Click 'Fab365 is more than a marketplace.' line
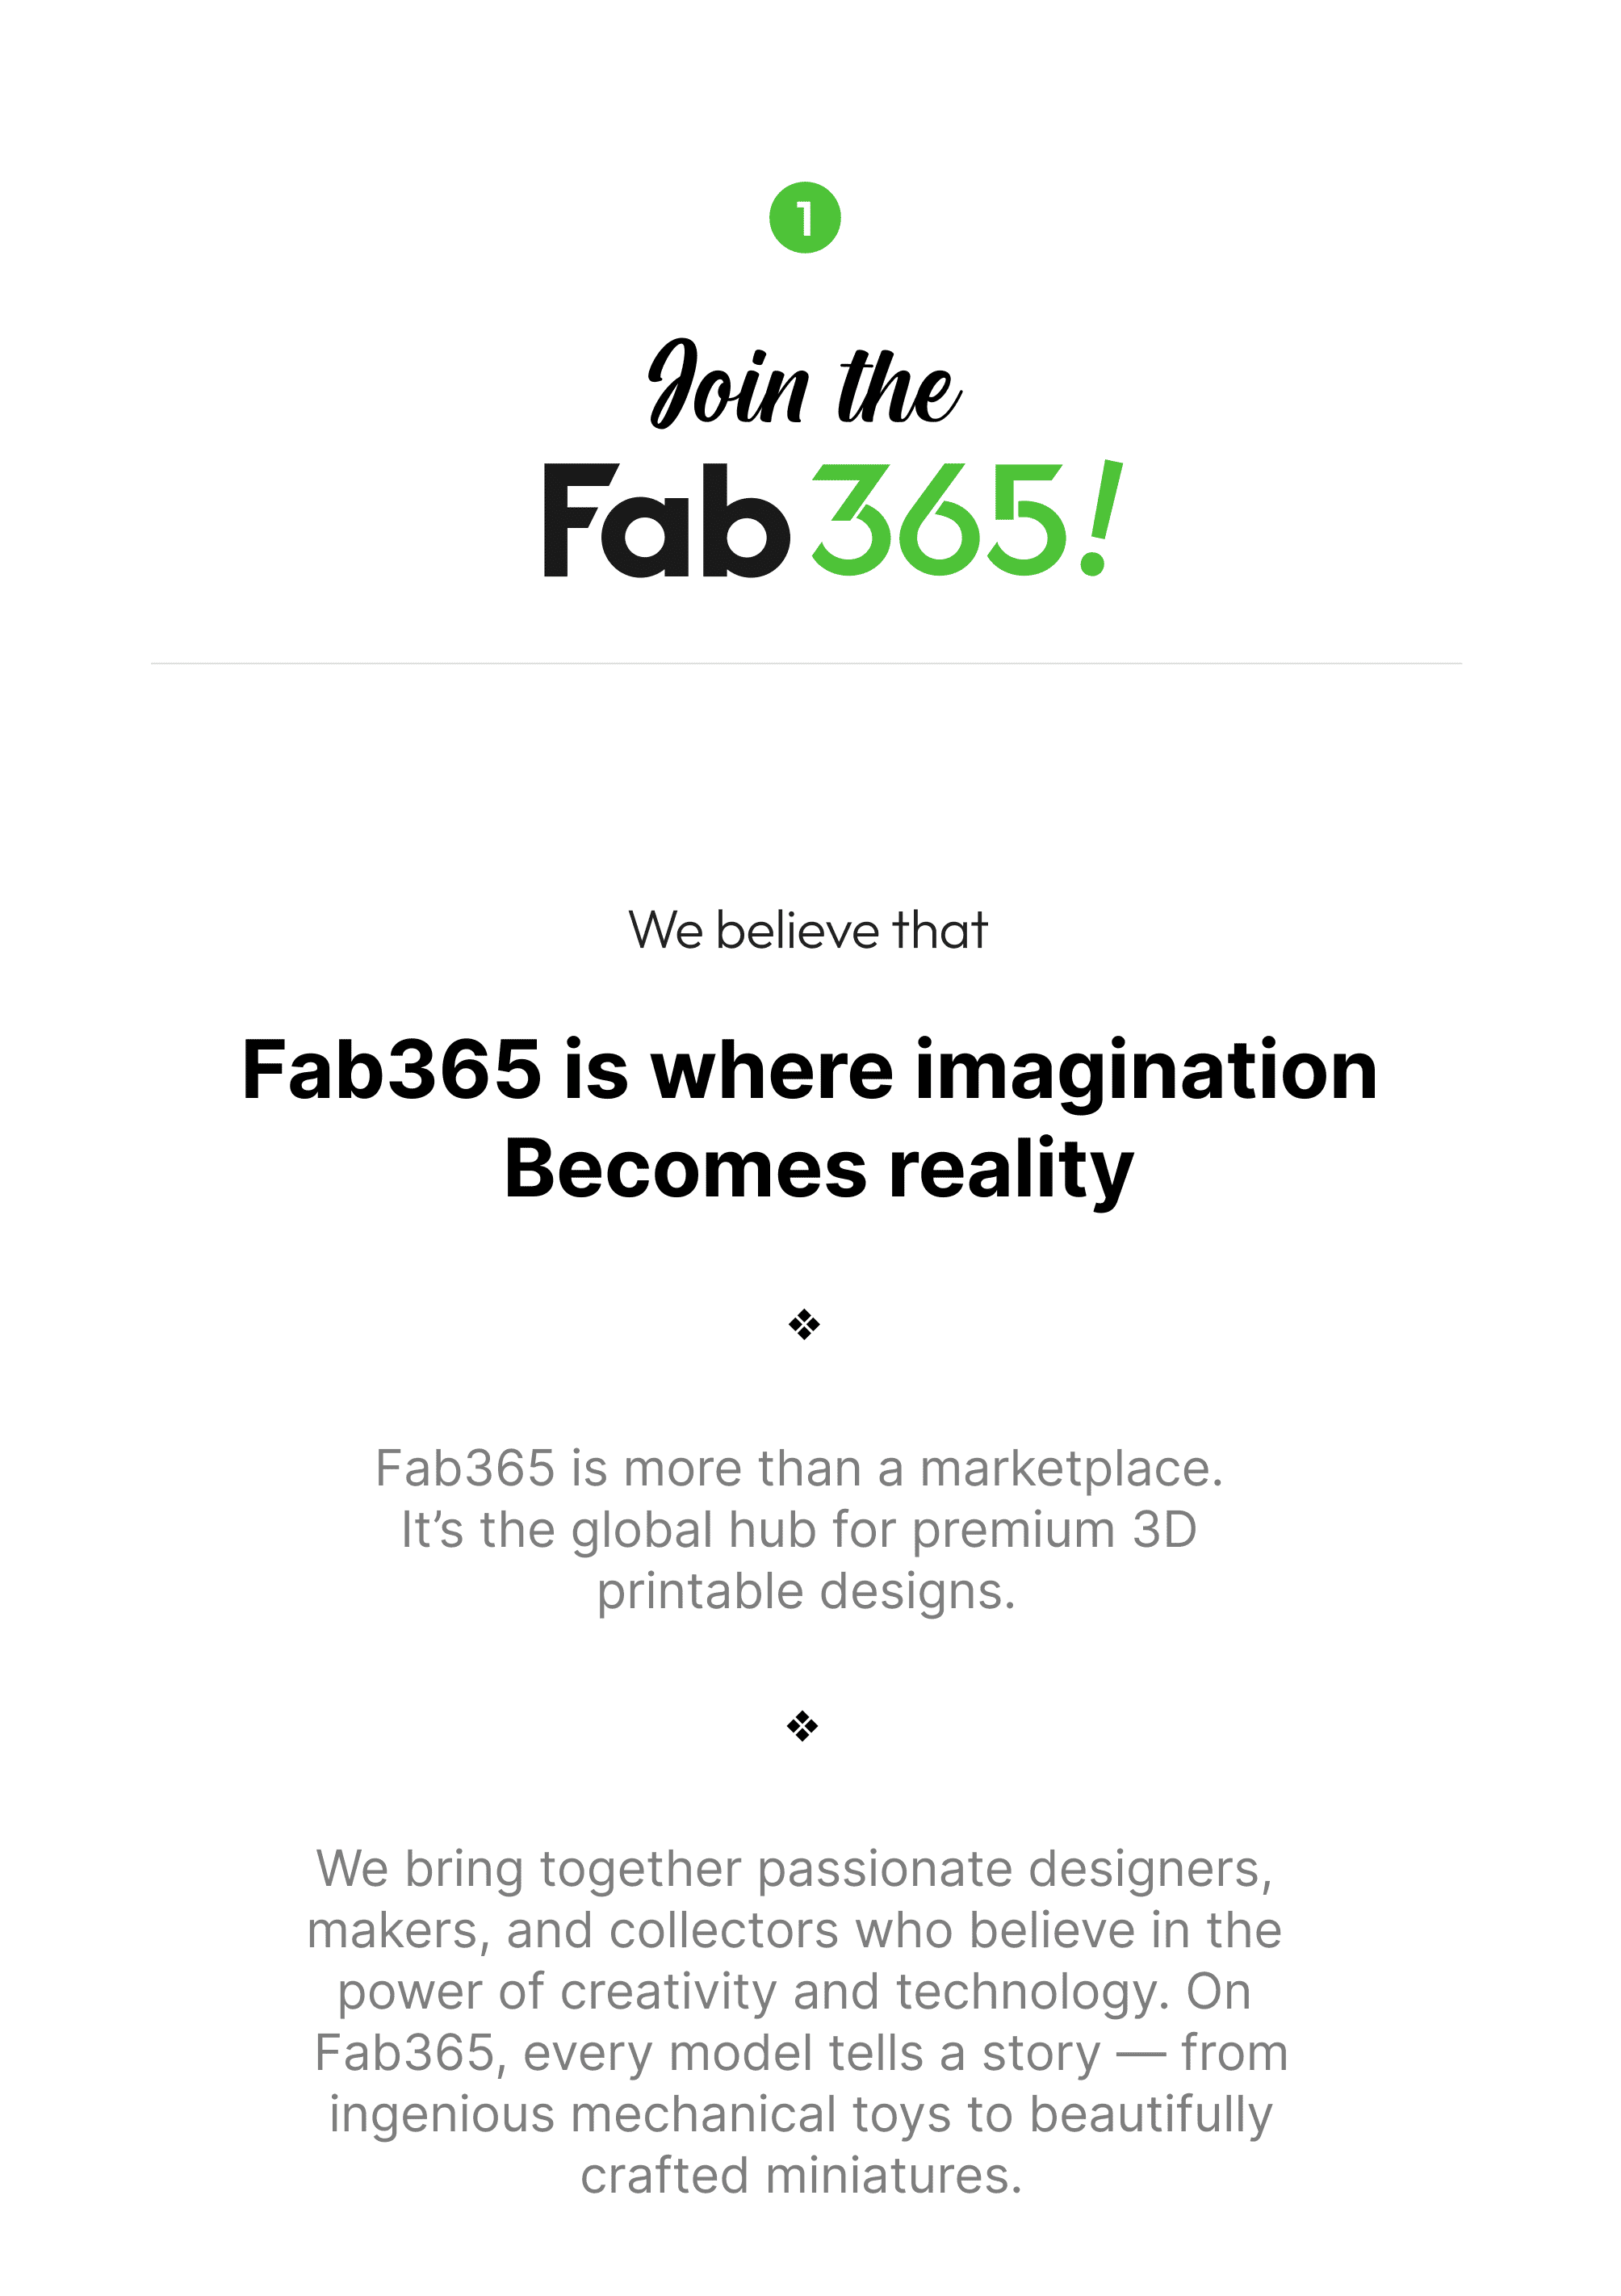Image resolution: width=1621 pixels, height=2296 pixels. point(799,1469)
